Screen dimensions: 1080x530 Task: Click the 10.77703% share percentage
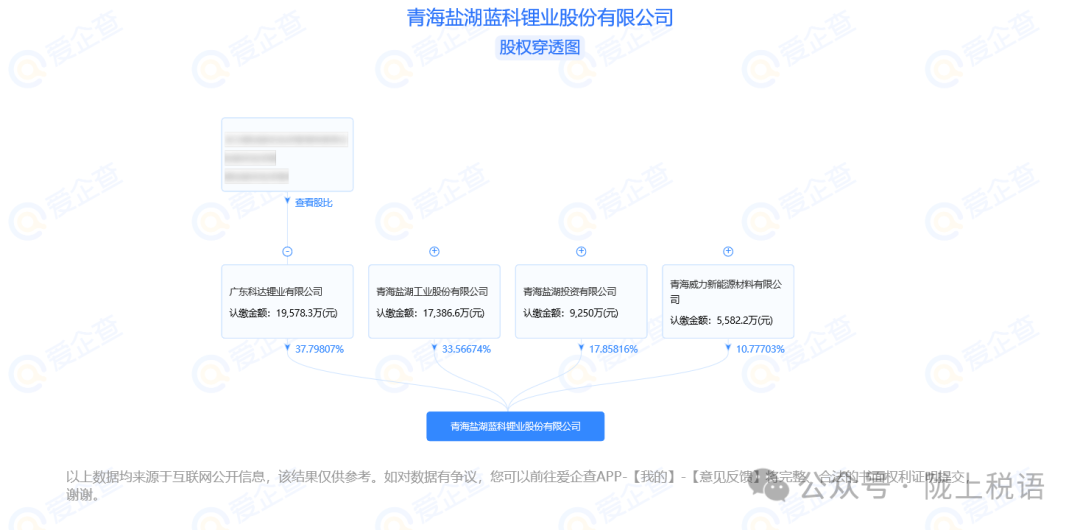pyautogui.click(x=760, y=349)
